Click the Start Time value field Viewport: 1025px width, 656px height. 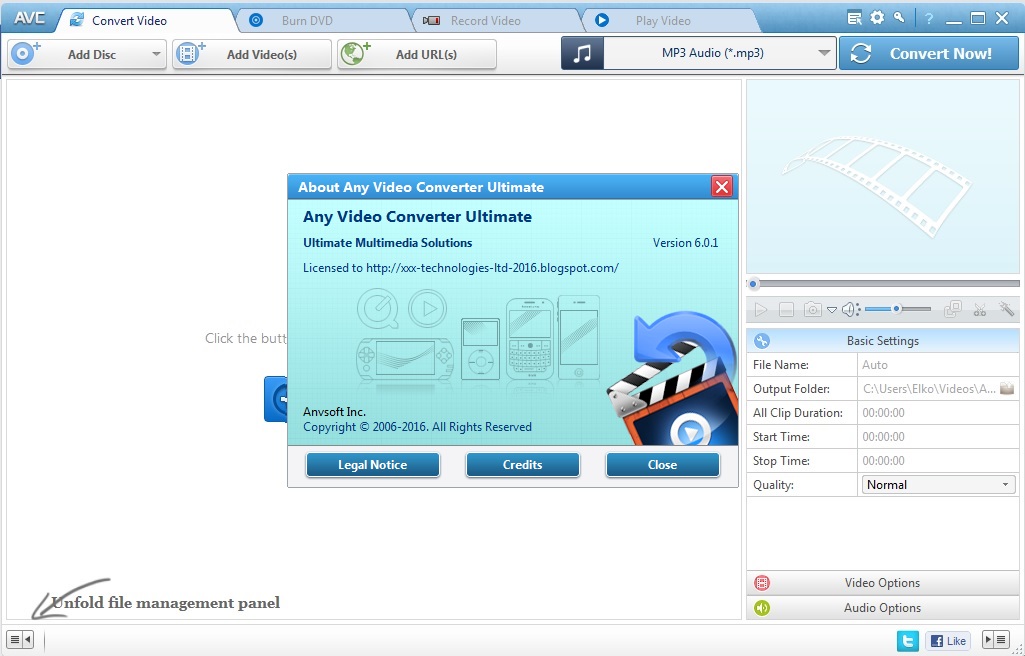point(938,436)
